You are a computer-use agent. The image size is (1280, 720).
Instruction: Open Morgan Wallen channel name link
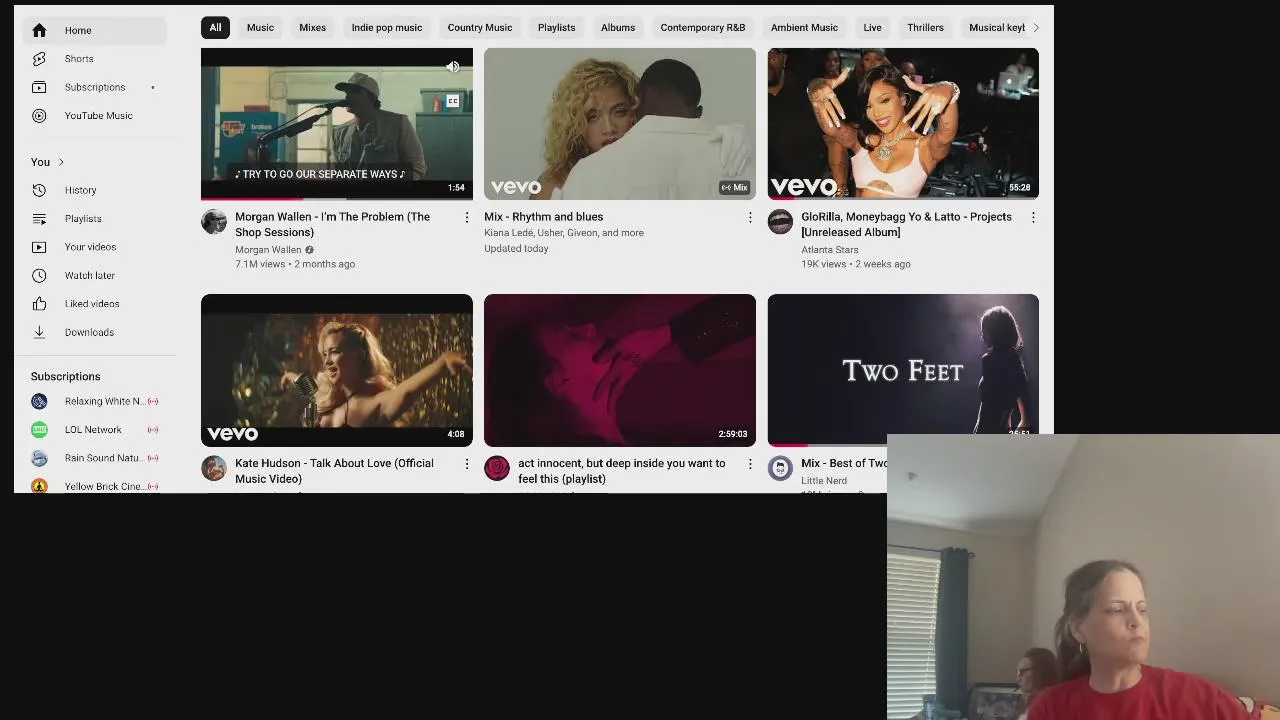(268, 250)
